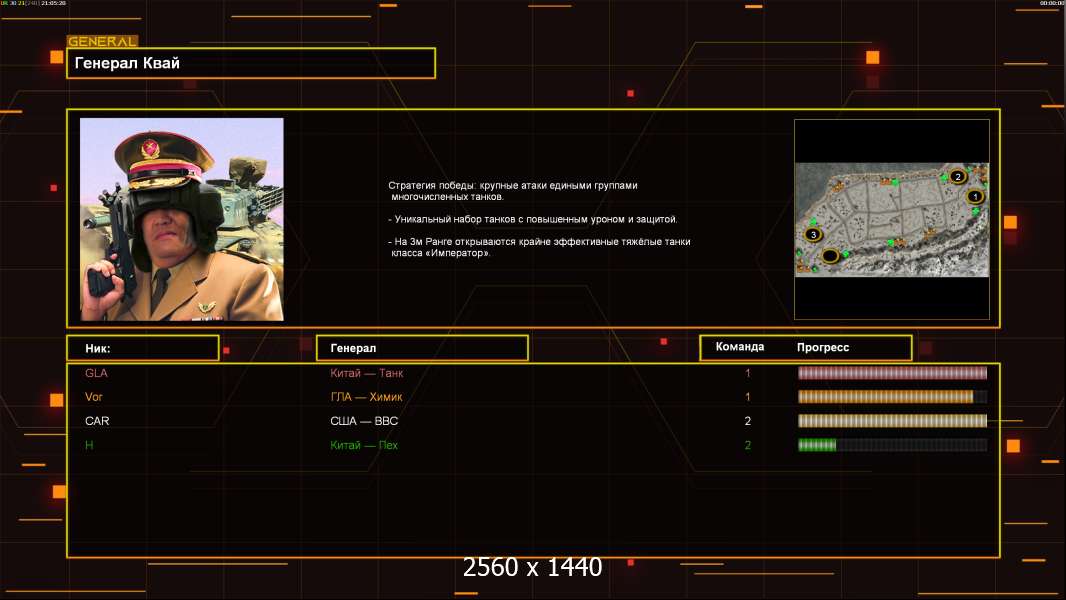1066x600 pixels.
Task: Select player Vor in the list
Action: point(94,397)
